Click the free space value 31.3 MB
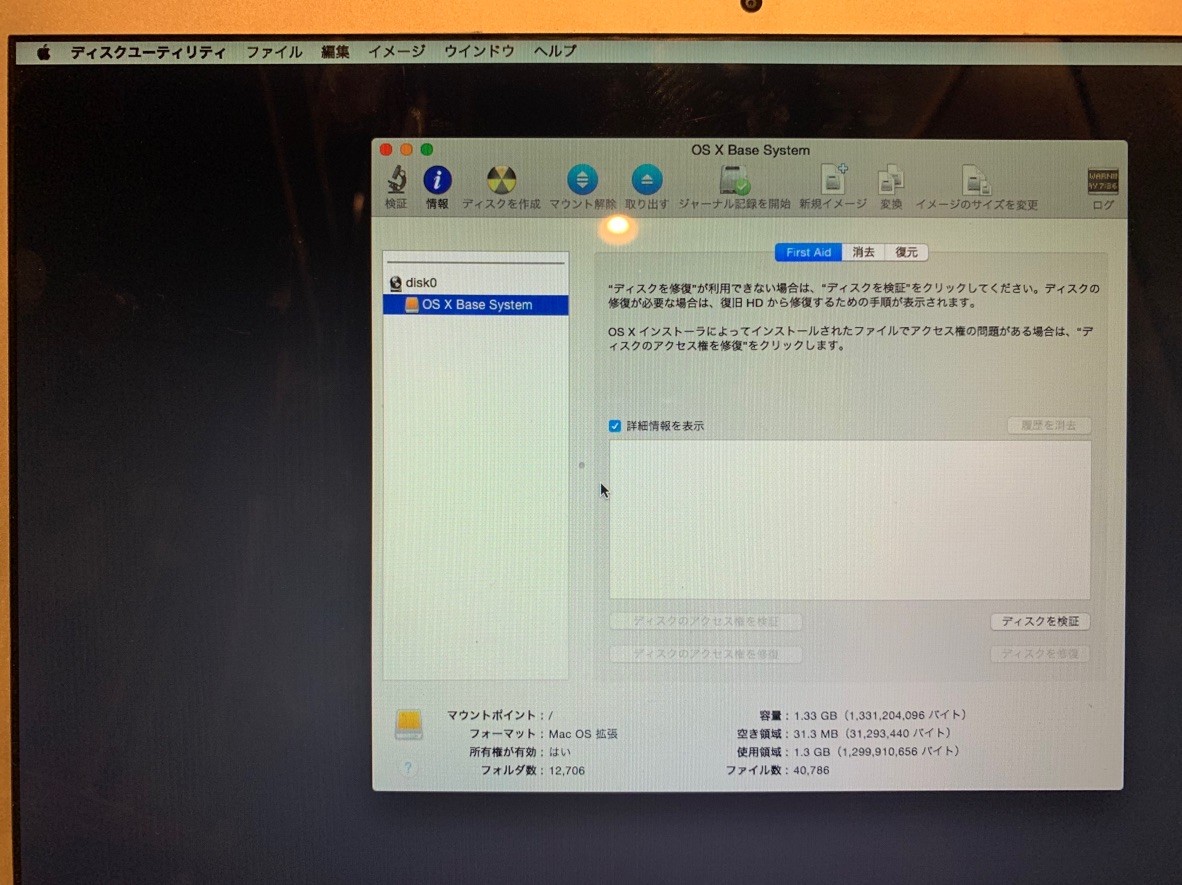 pos(816,733)
